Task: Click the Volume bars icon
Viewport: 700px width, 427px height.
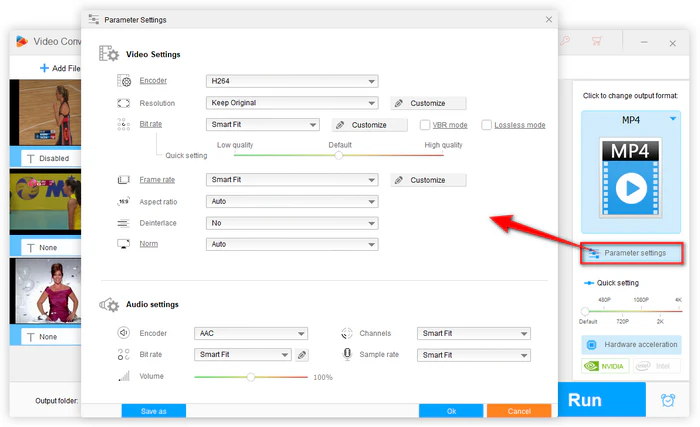Action: [124, 376]
